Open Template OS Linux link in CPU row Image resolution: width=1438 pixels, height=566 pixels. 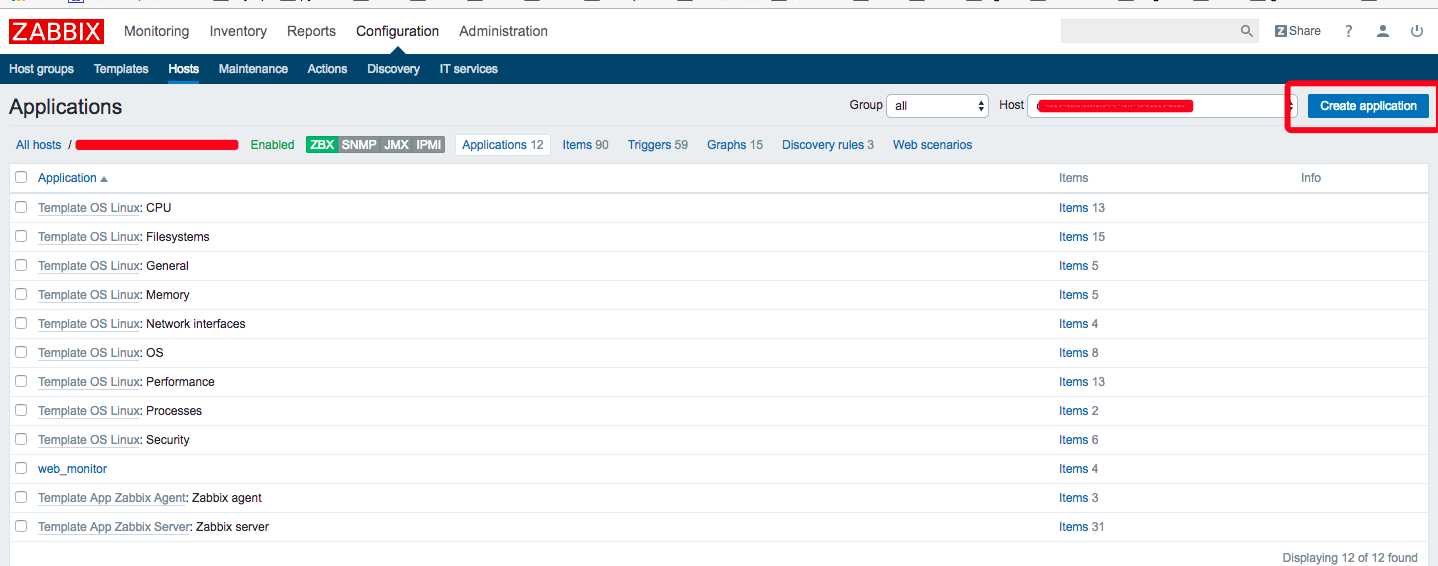[x=89, y=207]
